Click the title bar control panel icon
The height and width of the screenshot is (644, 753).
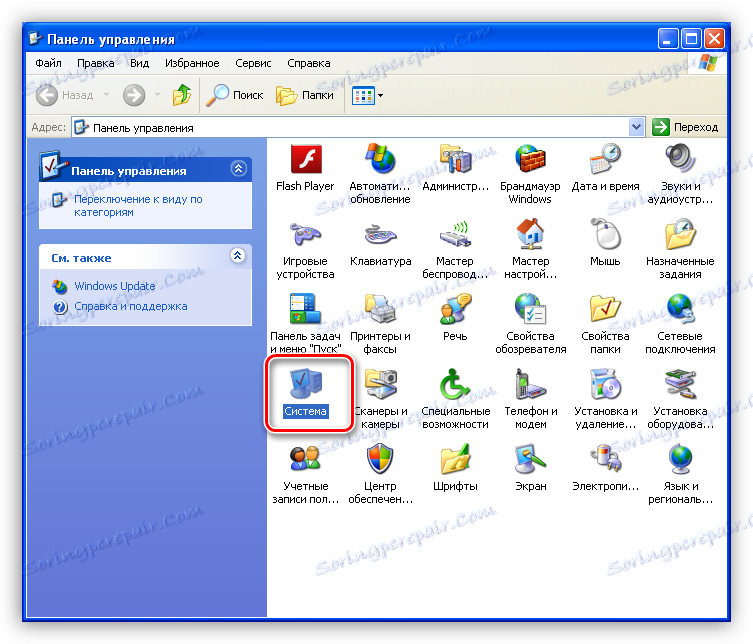coord(35,38)
